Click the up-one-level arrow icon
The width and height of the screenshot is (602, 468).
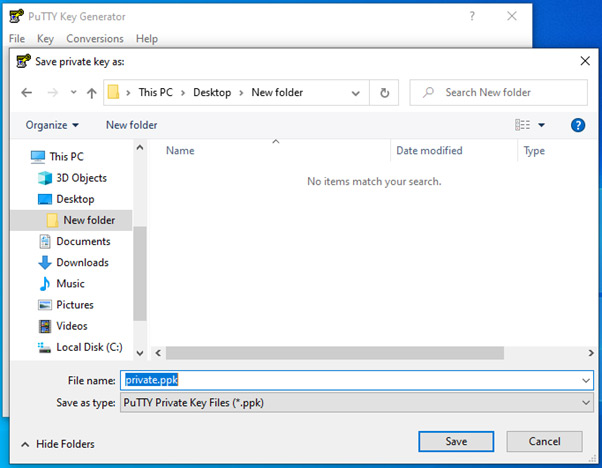pos(91,93)
